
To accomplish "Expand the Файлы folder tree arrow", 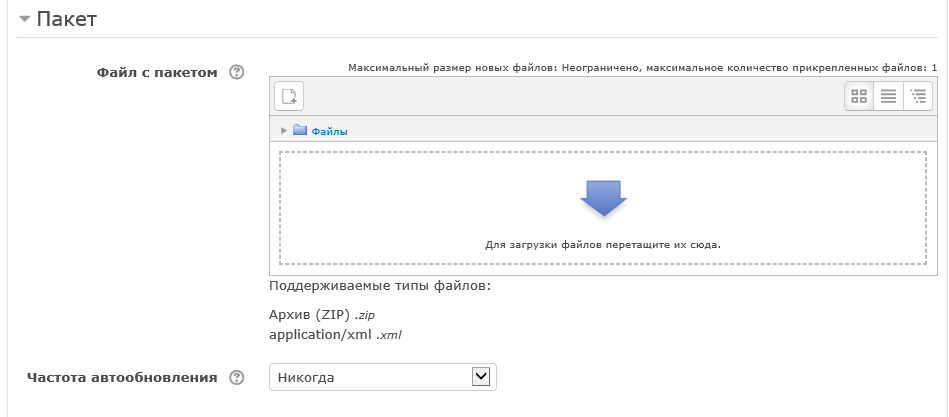I will coord(284,130).
